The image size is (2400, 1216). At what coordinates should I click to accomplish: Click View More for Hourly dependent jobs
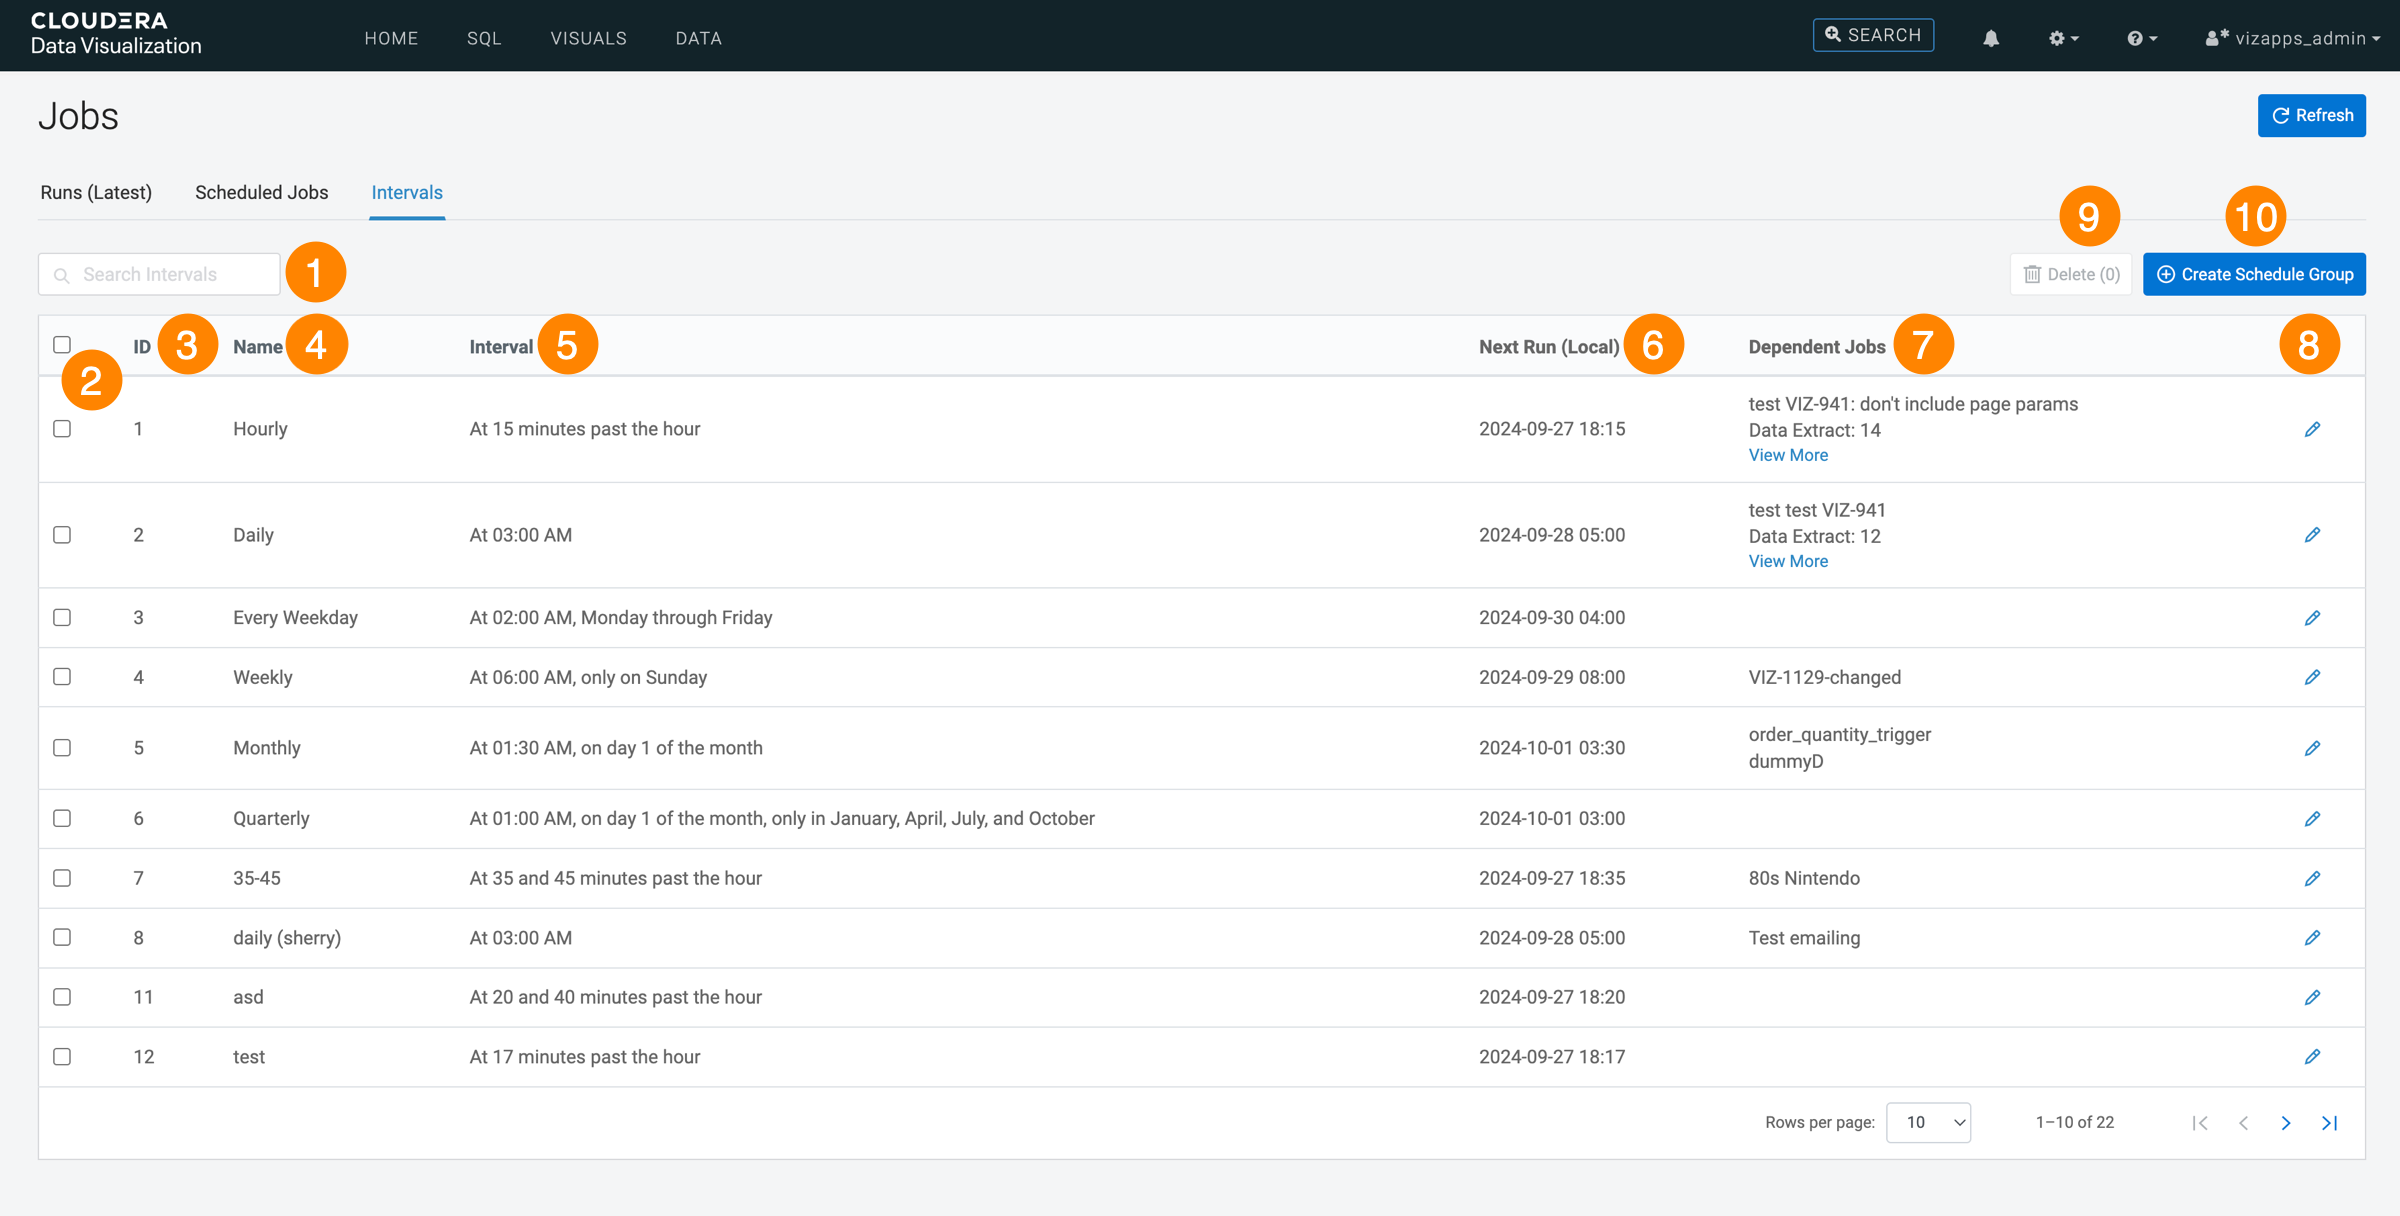click(1787, 455)
